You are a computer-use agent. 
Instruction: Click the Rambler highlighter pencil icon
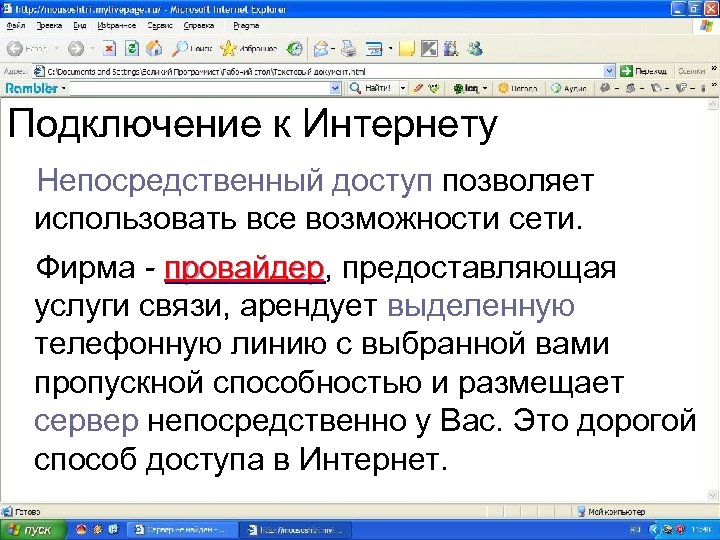(x=417, y=88)
